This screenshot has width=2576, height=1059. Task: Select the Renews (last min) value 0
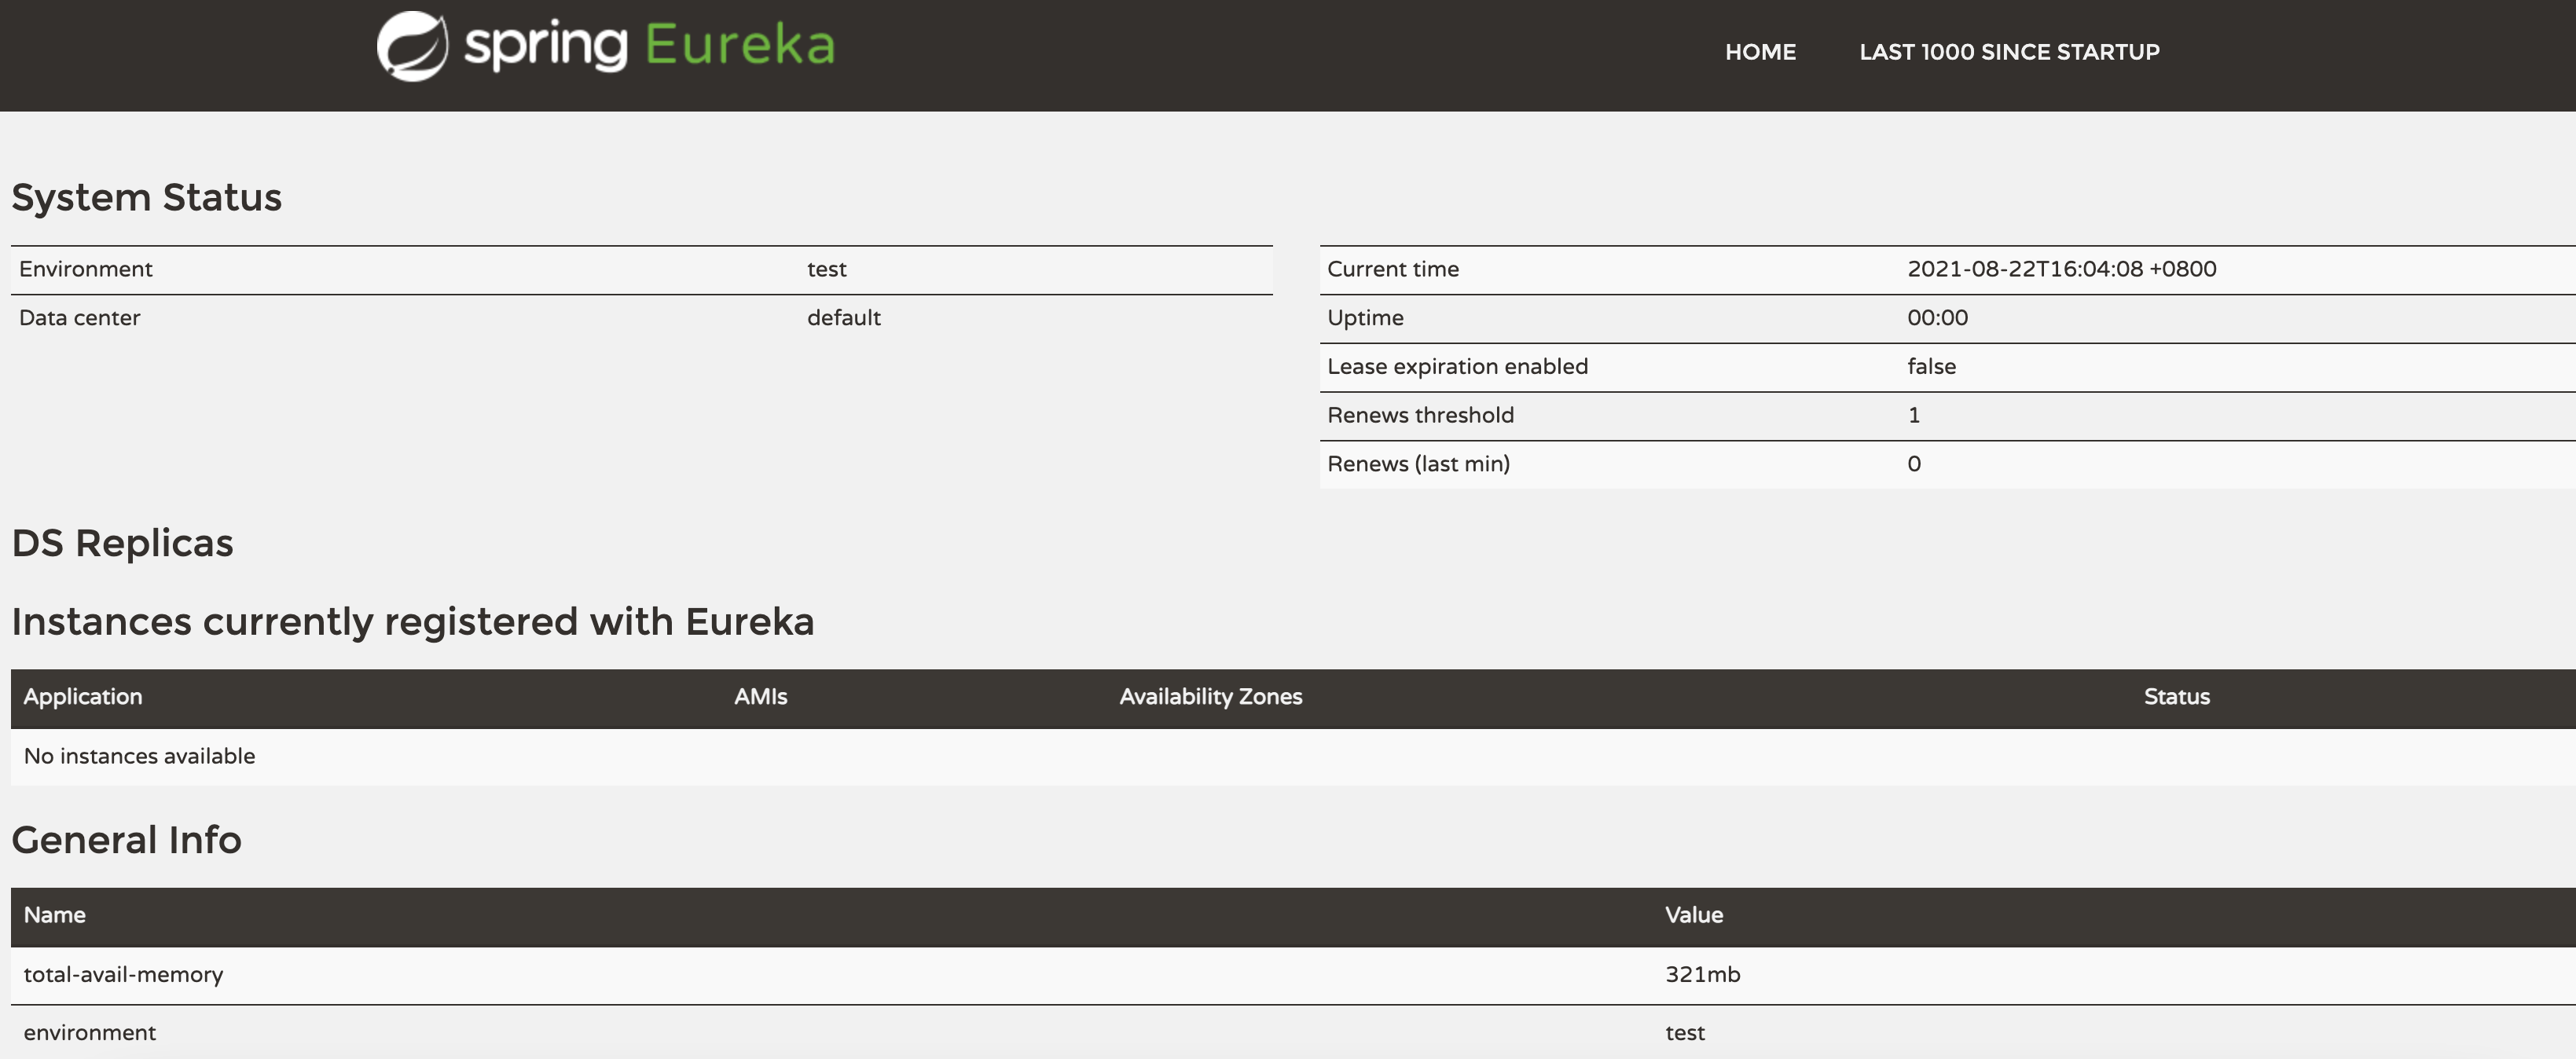[1914, 464]
